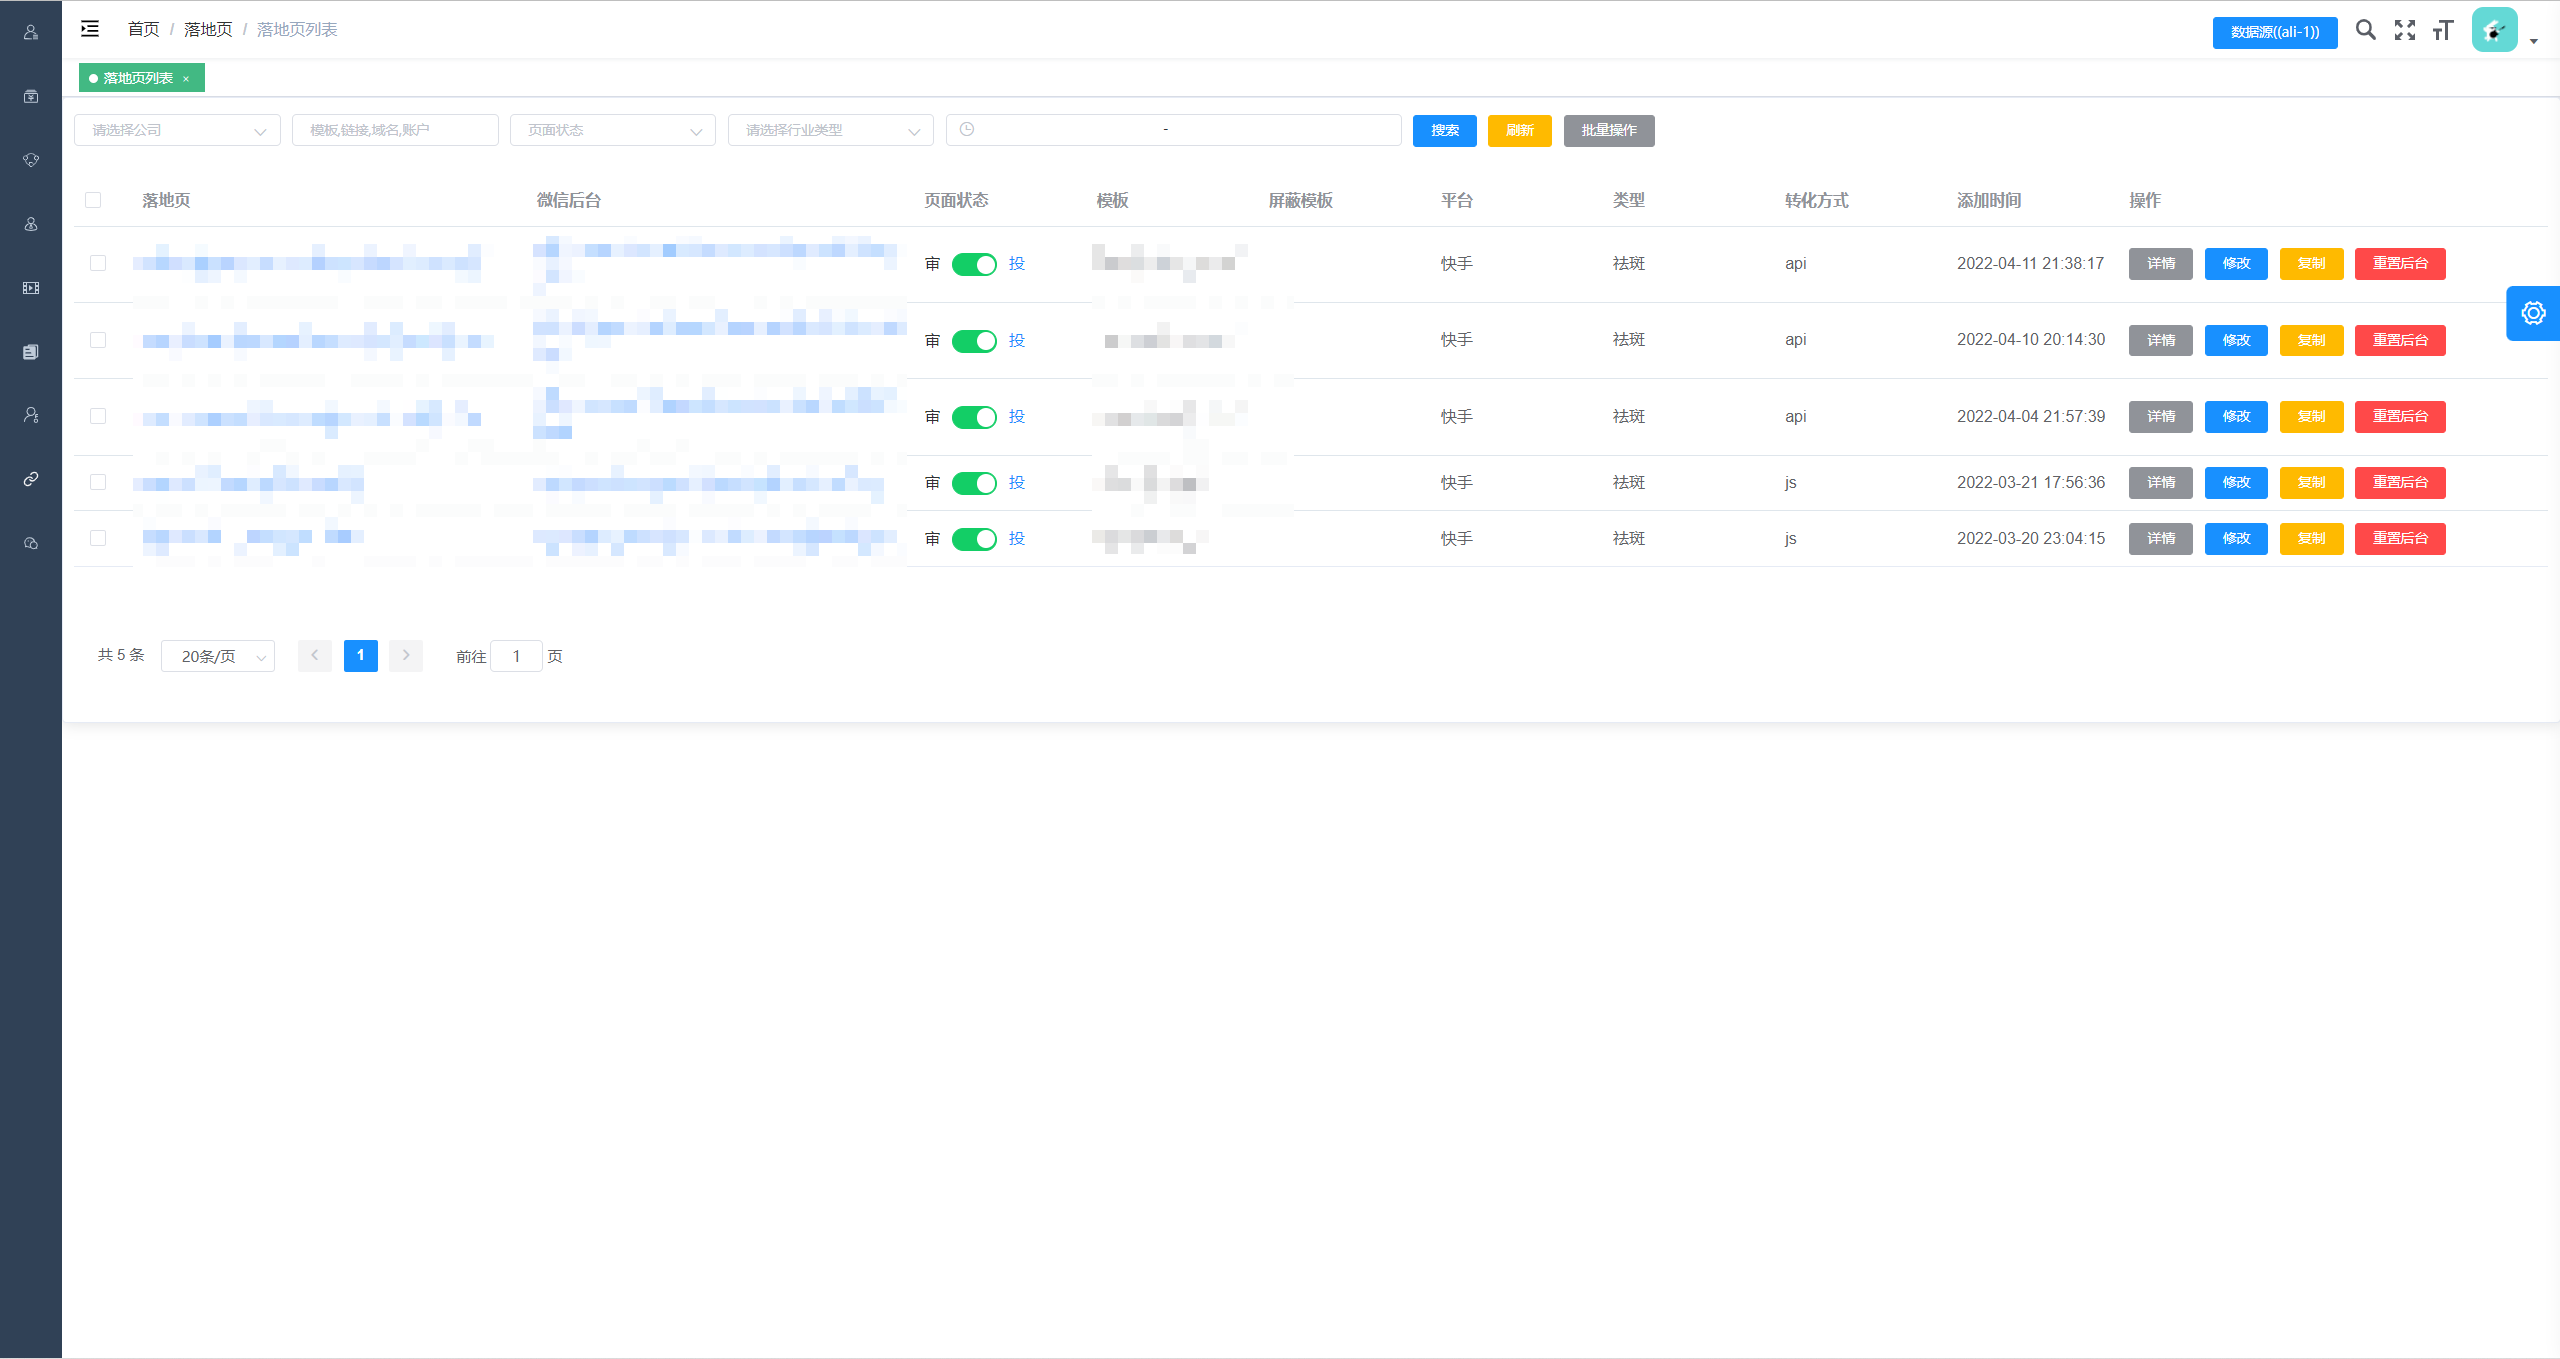Open the floating settings gear panel
The width and height of the screenshot is (2560, 1359).
click(2533, 313)
